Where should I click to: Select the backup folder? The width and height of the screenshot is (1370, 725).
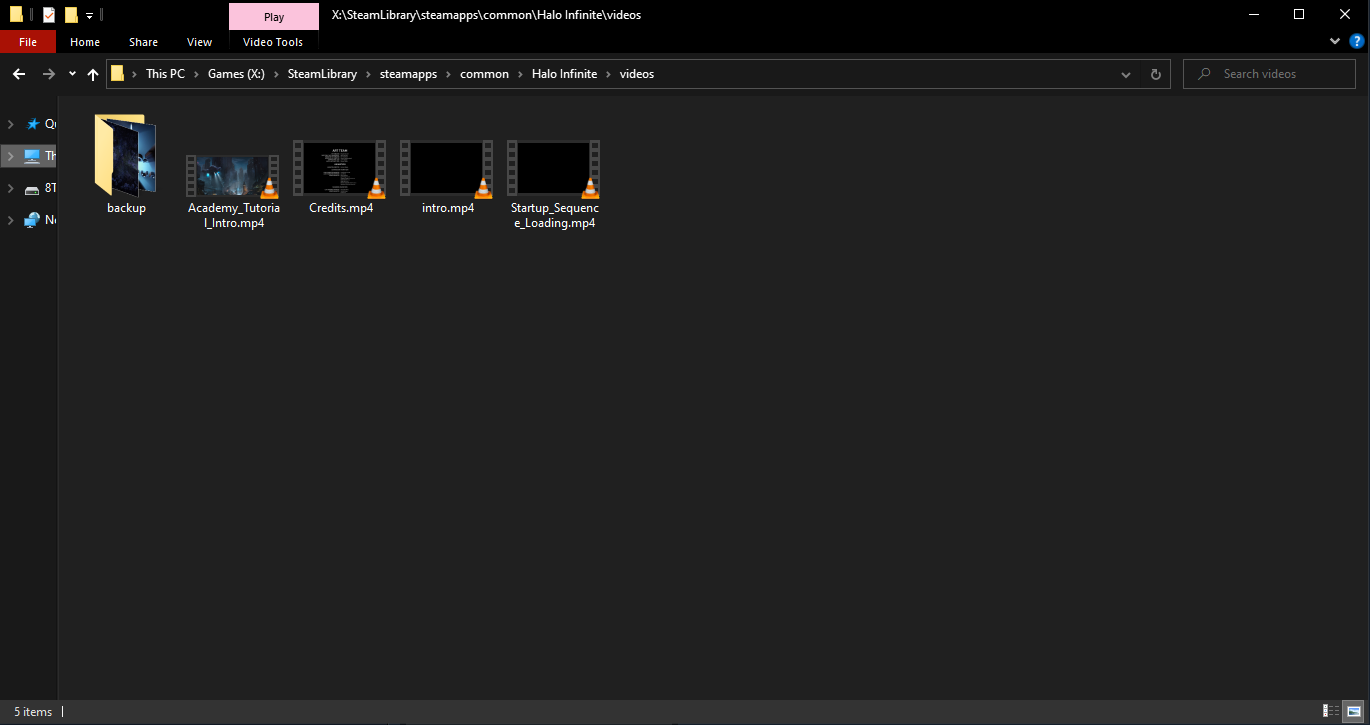pos(126,164)
